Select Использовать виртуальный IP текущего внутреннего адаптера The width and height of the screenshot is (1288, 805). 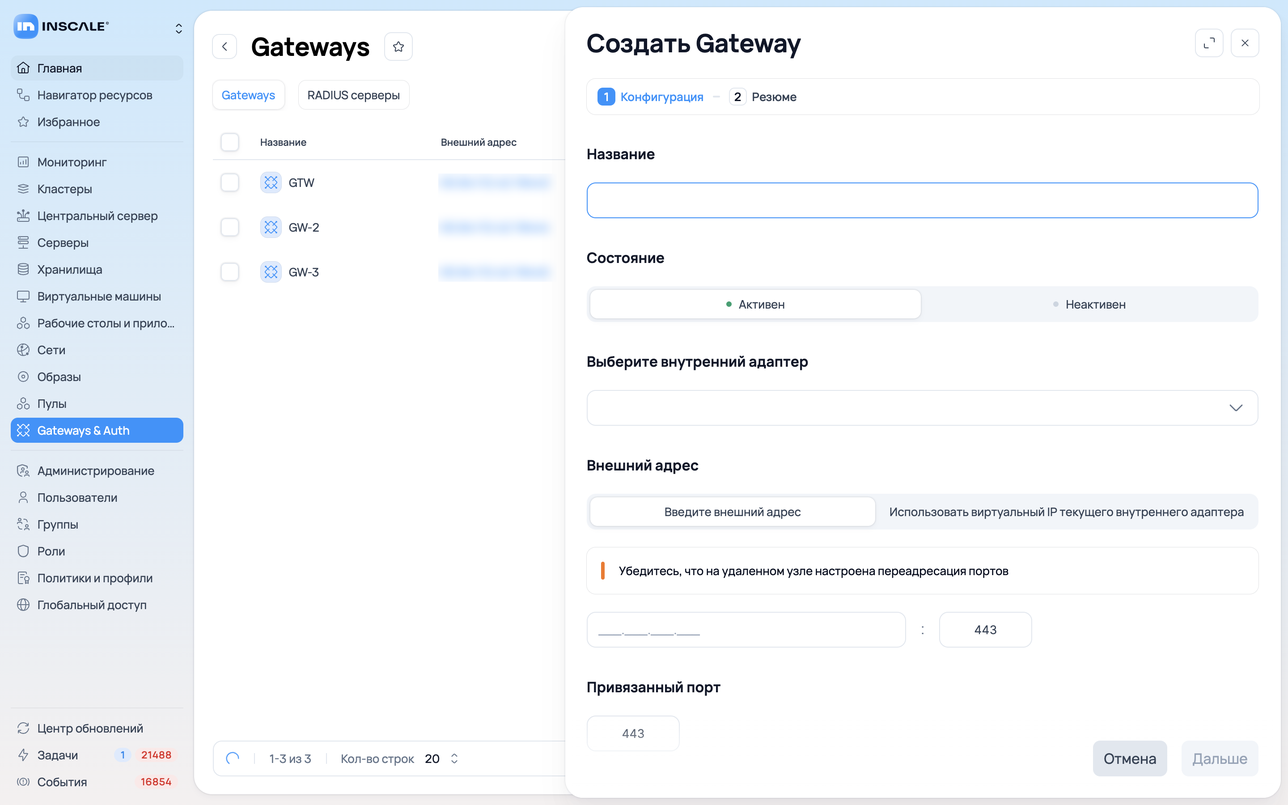[x=1066, y=512]
